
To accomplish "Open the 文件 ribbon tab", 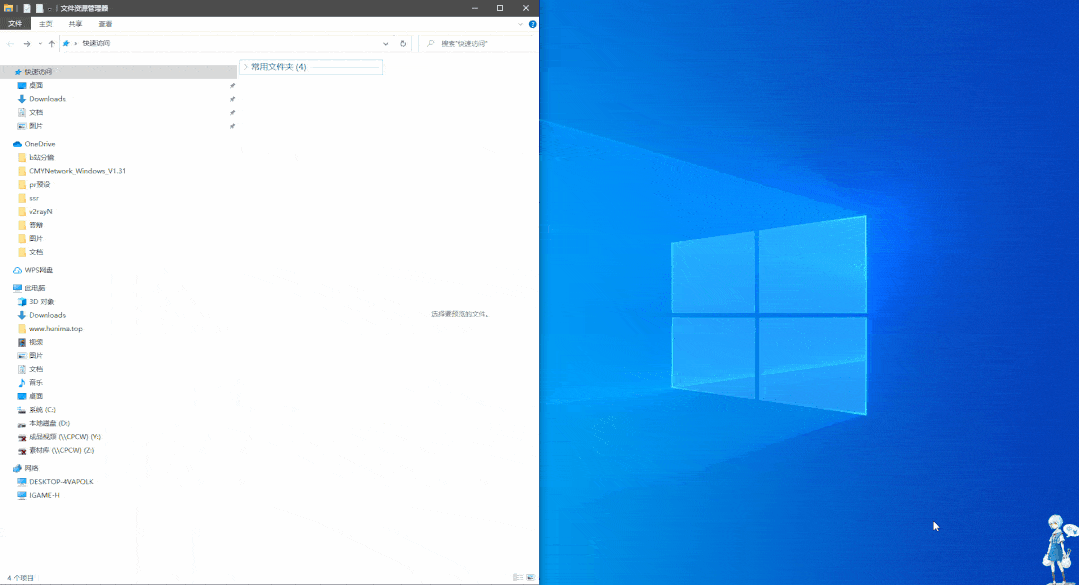I will tap(15, 24).
